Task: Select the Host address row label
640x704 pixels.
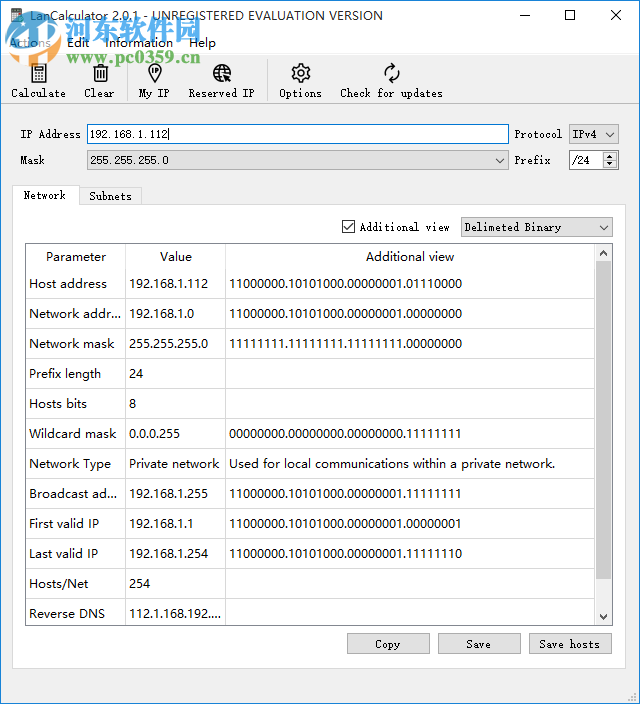Action: [x=68, y=284]
